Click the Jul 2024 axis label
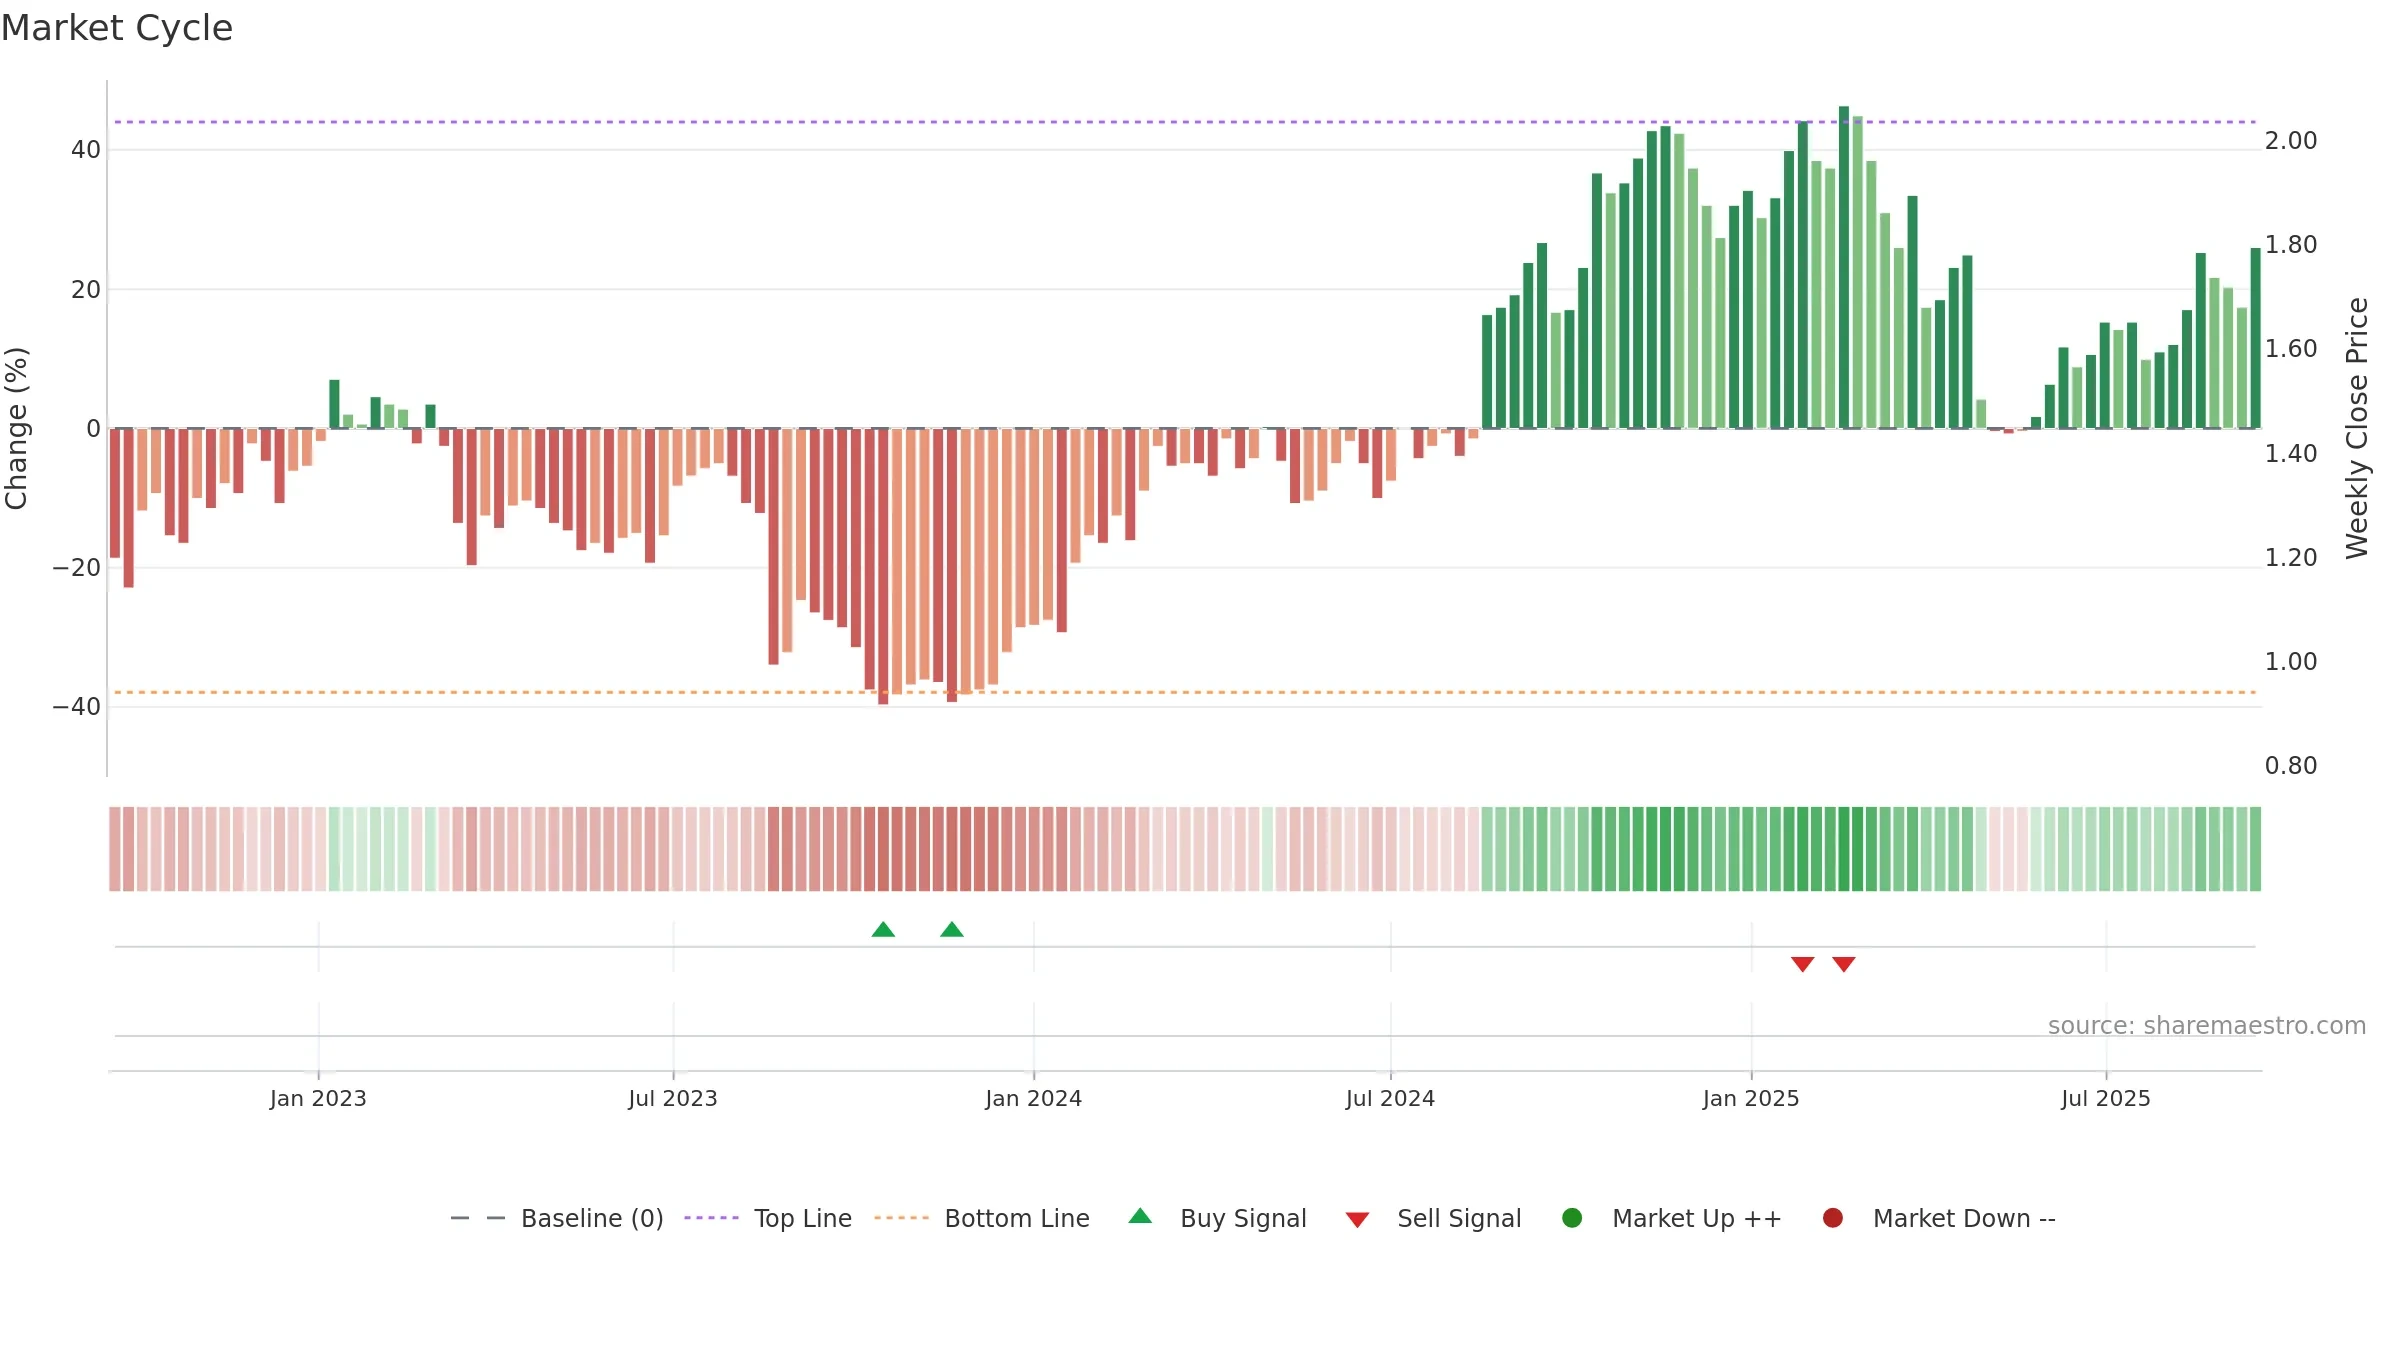The height and width of the screenshot is (1350, 2400). tap(1390, 1099)
